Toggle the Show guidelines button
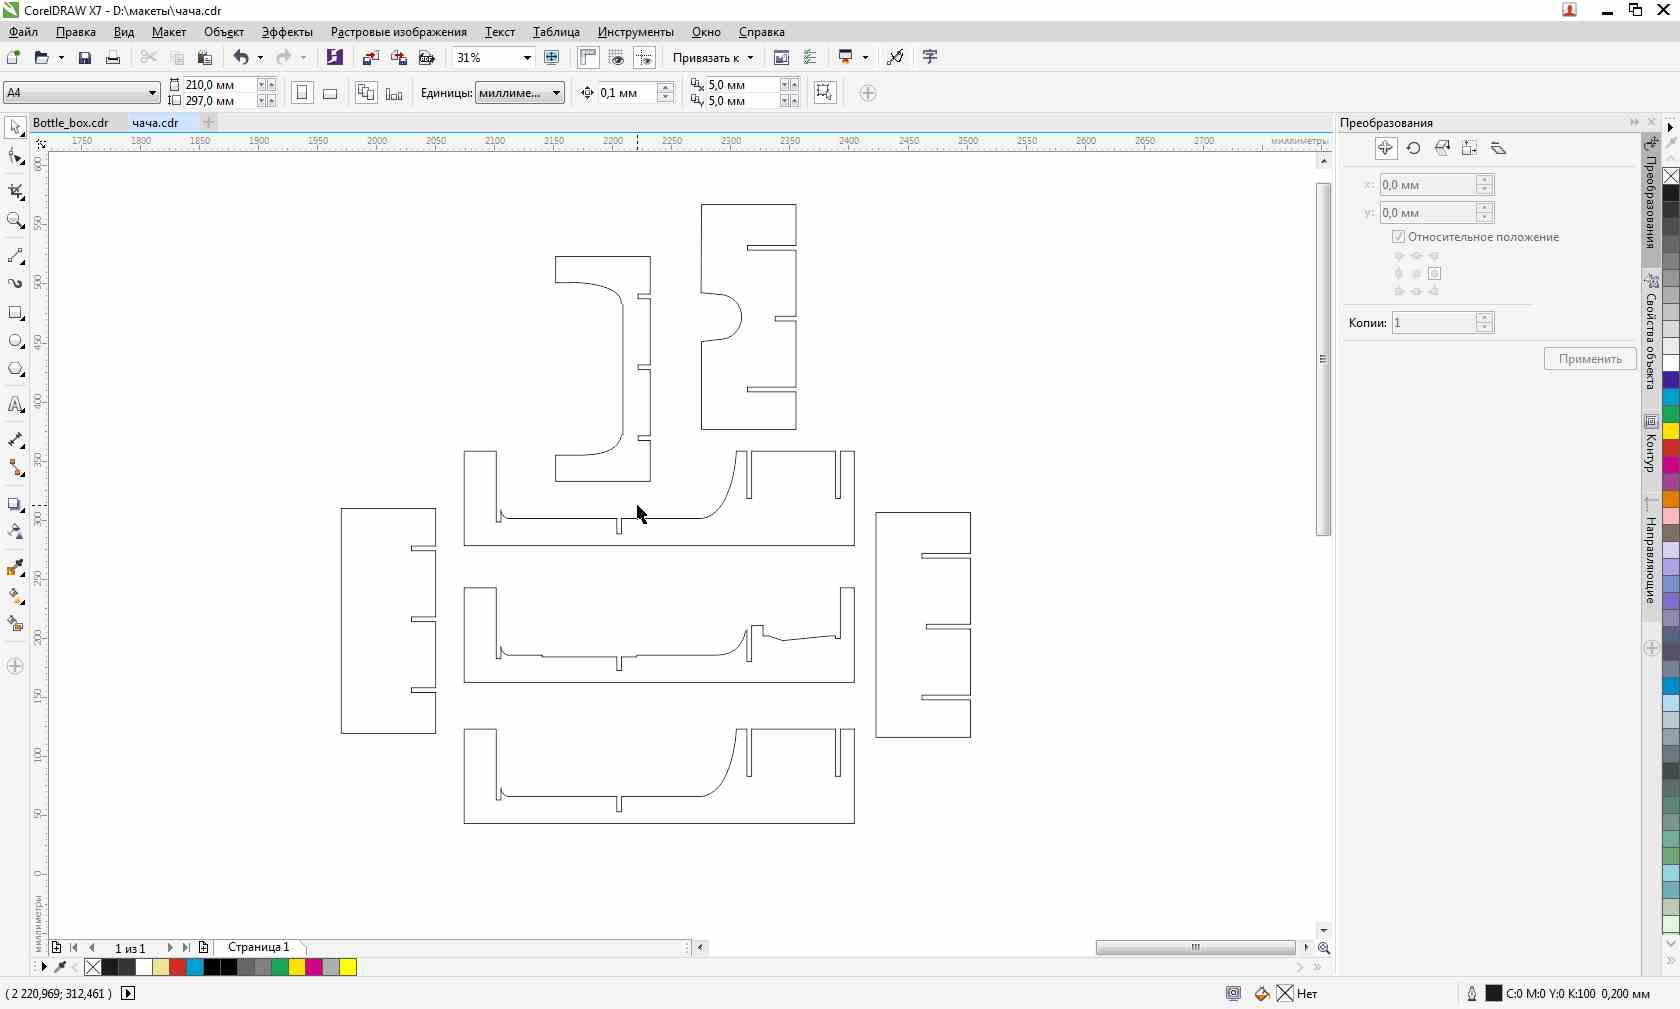This screenshot has height=1009, width=1680. [x=644, y=57]
